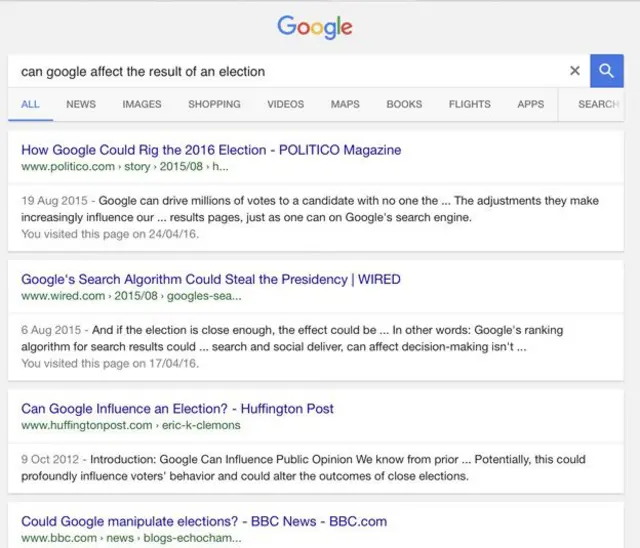
Task: Click the www.politico.com URL breadcrumb
Action: point(68,166)
